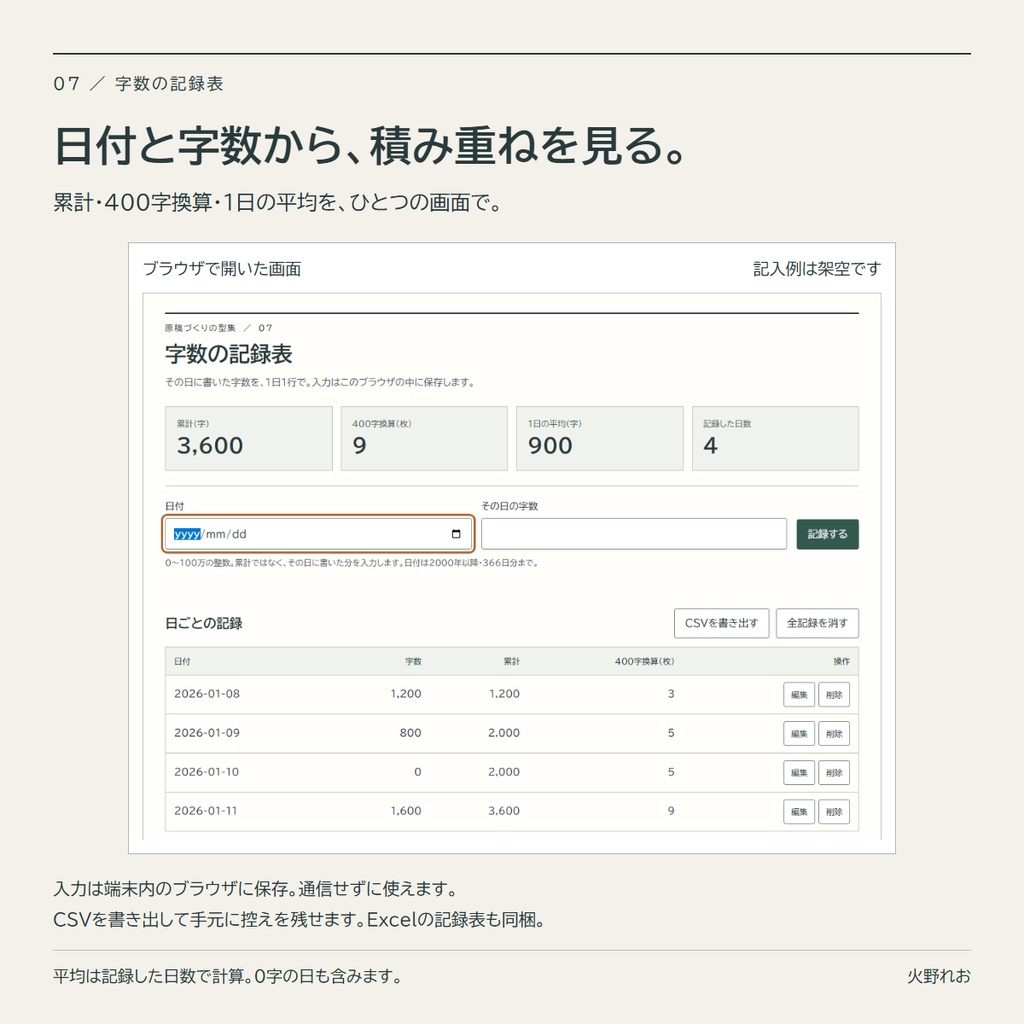Select the 記録した日数 4 summary card
The width and height of the screenshot is (1024, 1024).
pyautogui.click(x=775, y=438)
